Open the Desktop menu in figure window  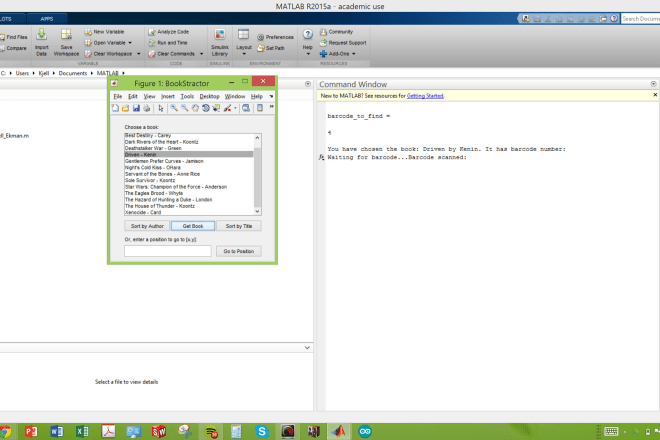[x=209, y=96]
